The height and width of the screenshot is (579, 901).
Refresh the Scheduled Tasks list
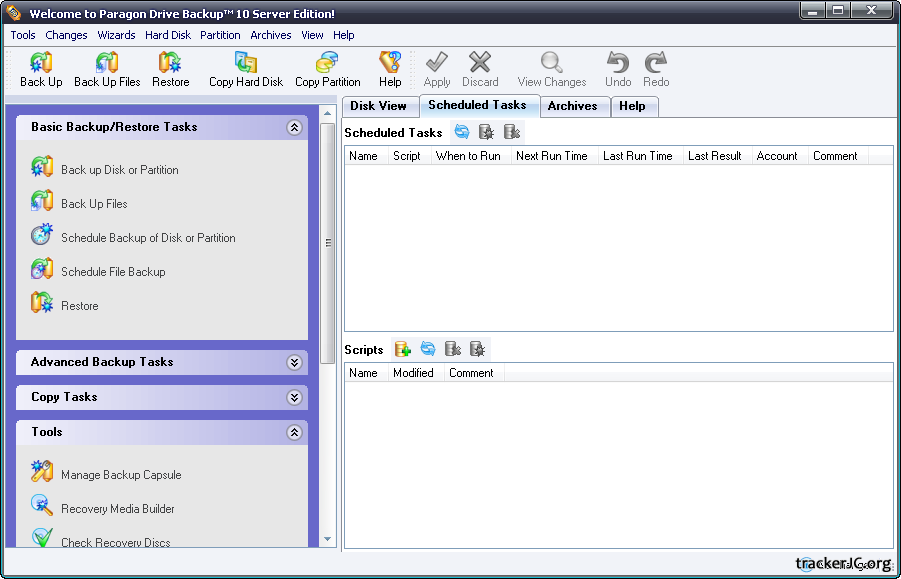[x=462, y=132]
